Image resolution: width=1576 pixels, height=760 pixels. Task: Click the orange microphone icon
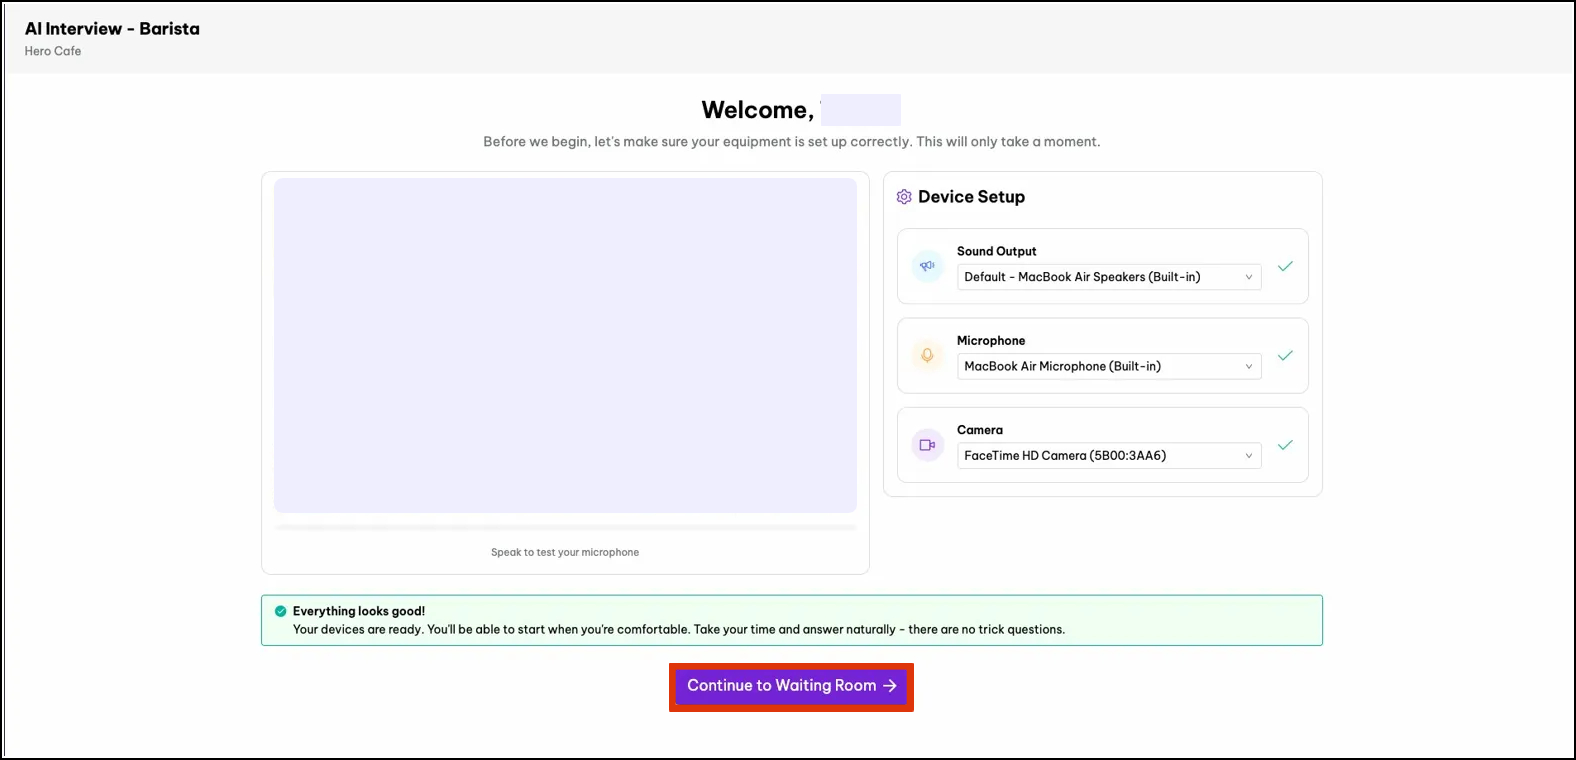point(927,355)
